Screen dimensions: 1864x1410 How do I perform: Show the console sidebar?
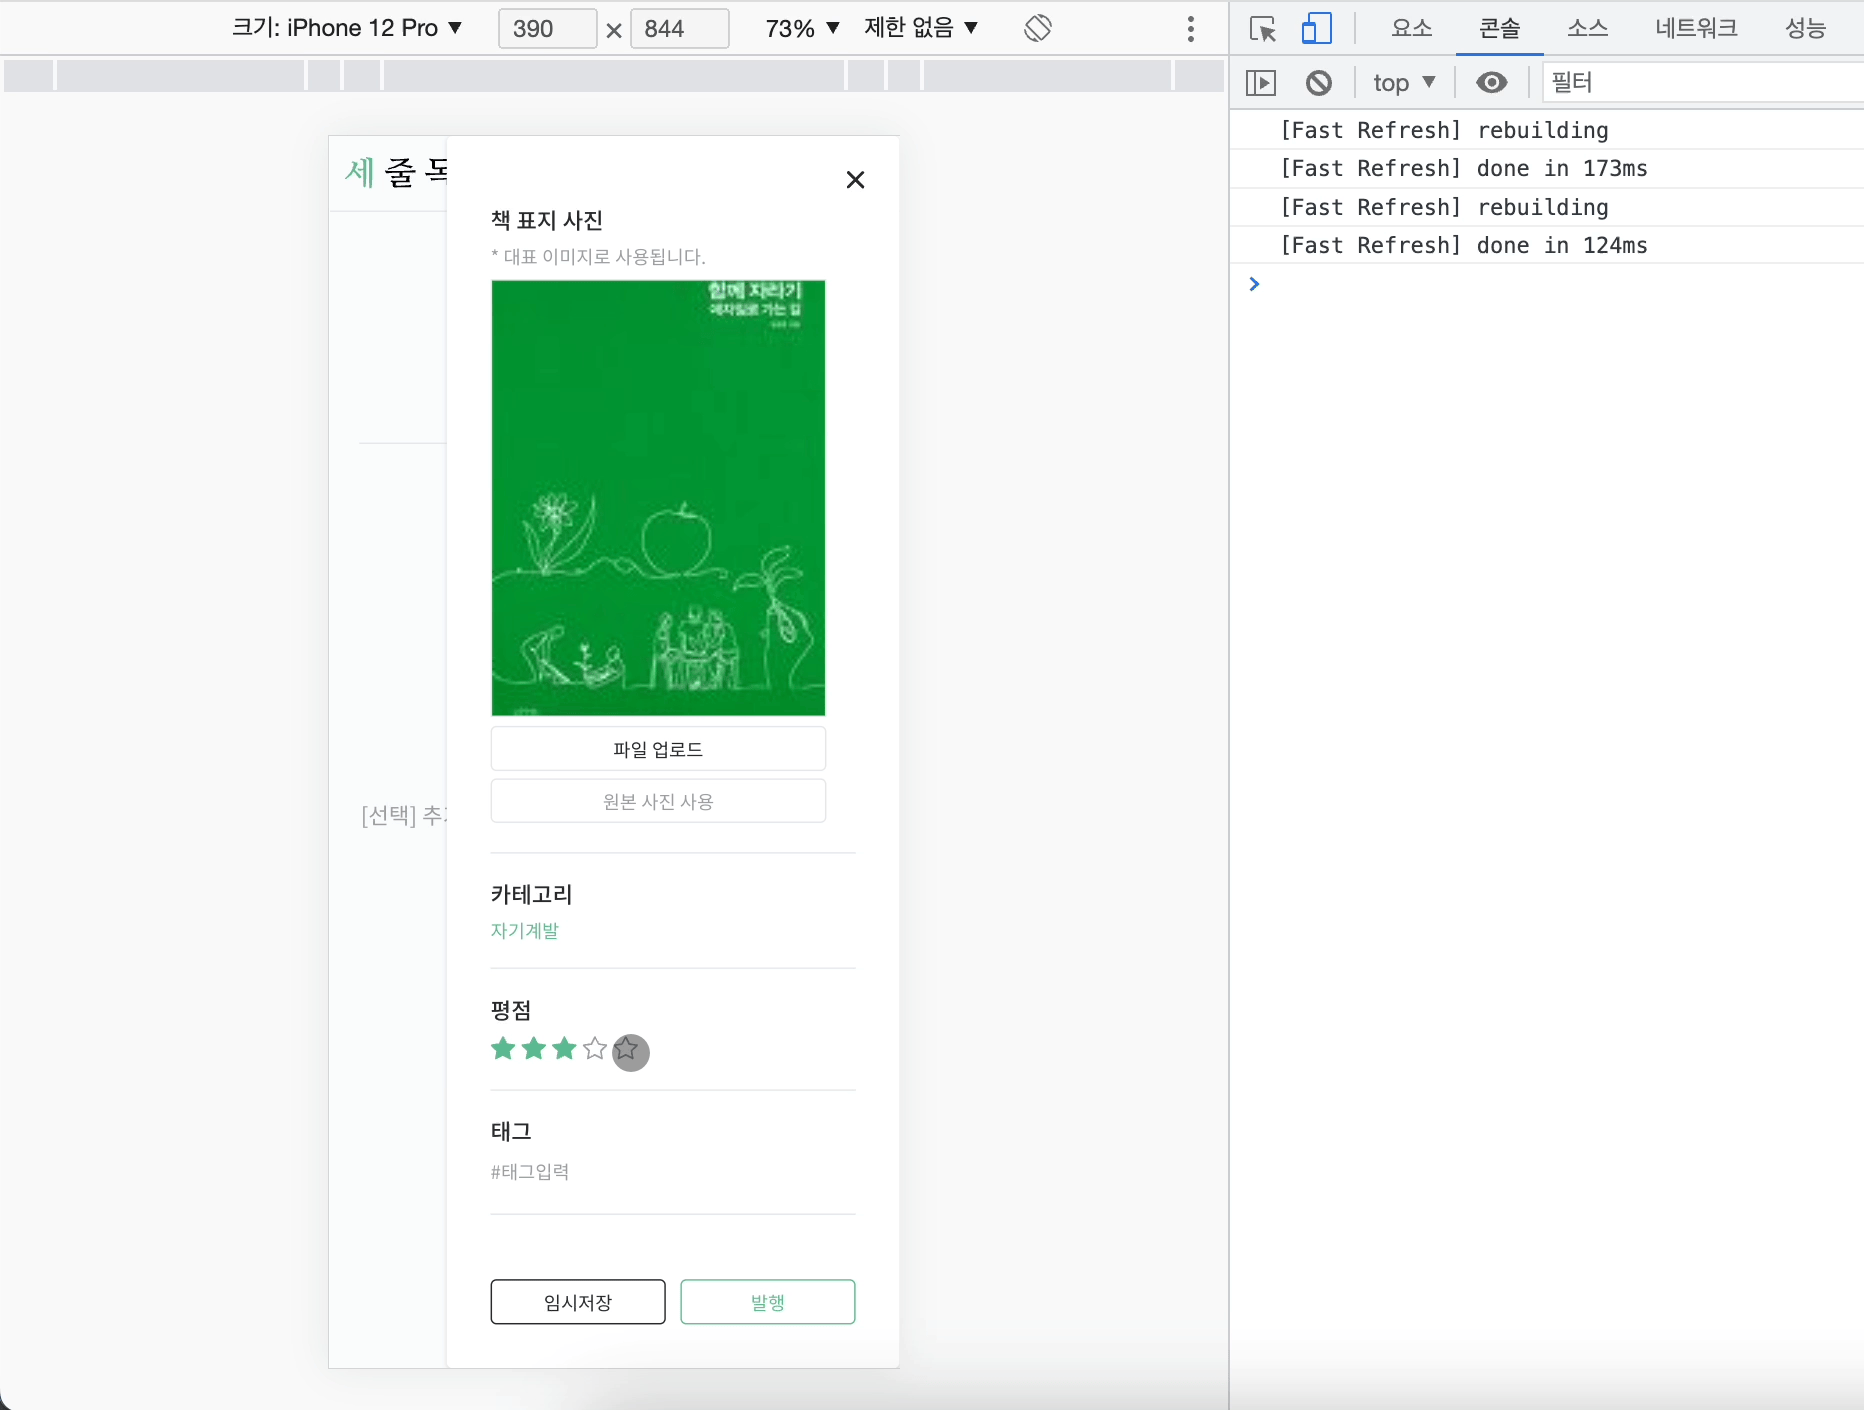[1261, 82]
